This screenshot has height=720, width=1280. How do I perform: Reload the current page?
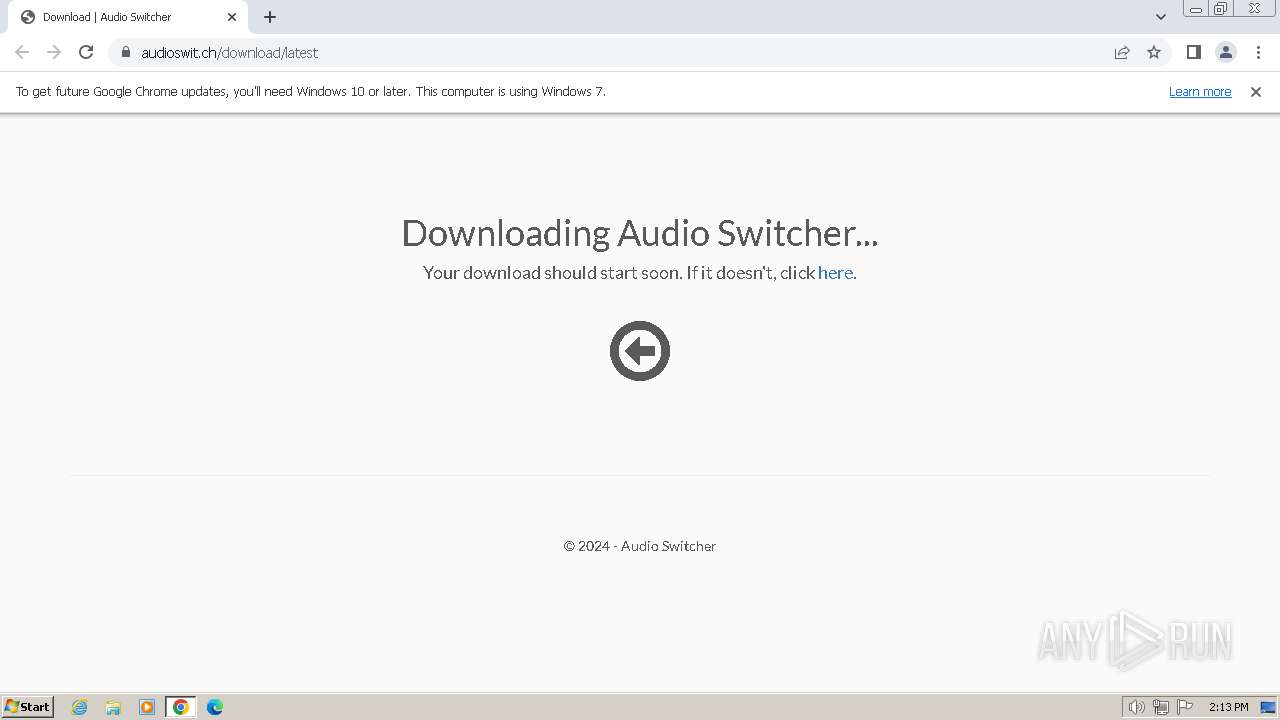coord(86,52)
